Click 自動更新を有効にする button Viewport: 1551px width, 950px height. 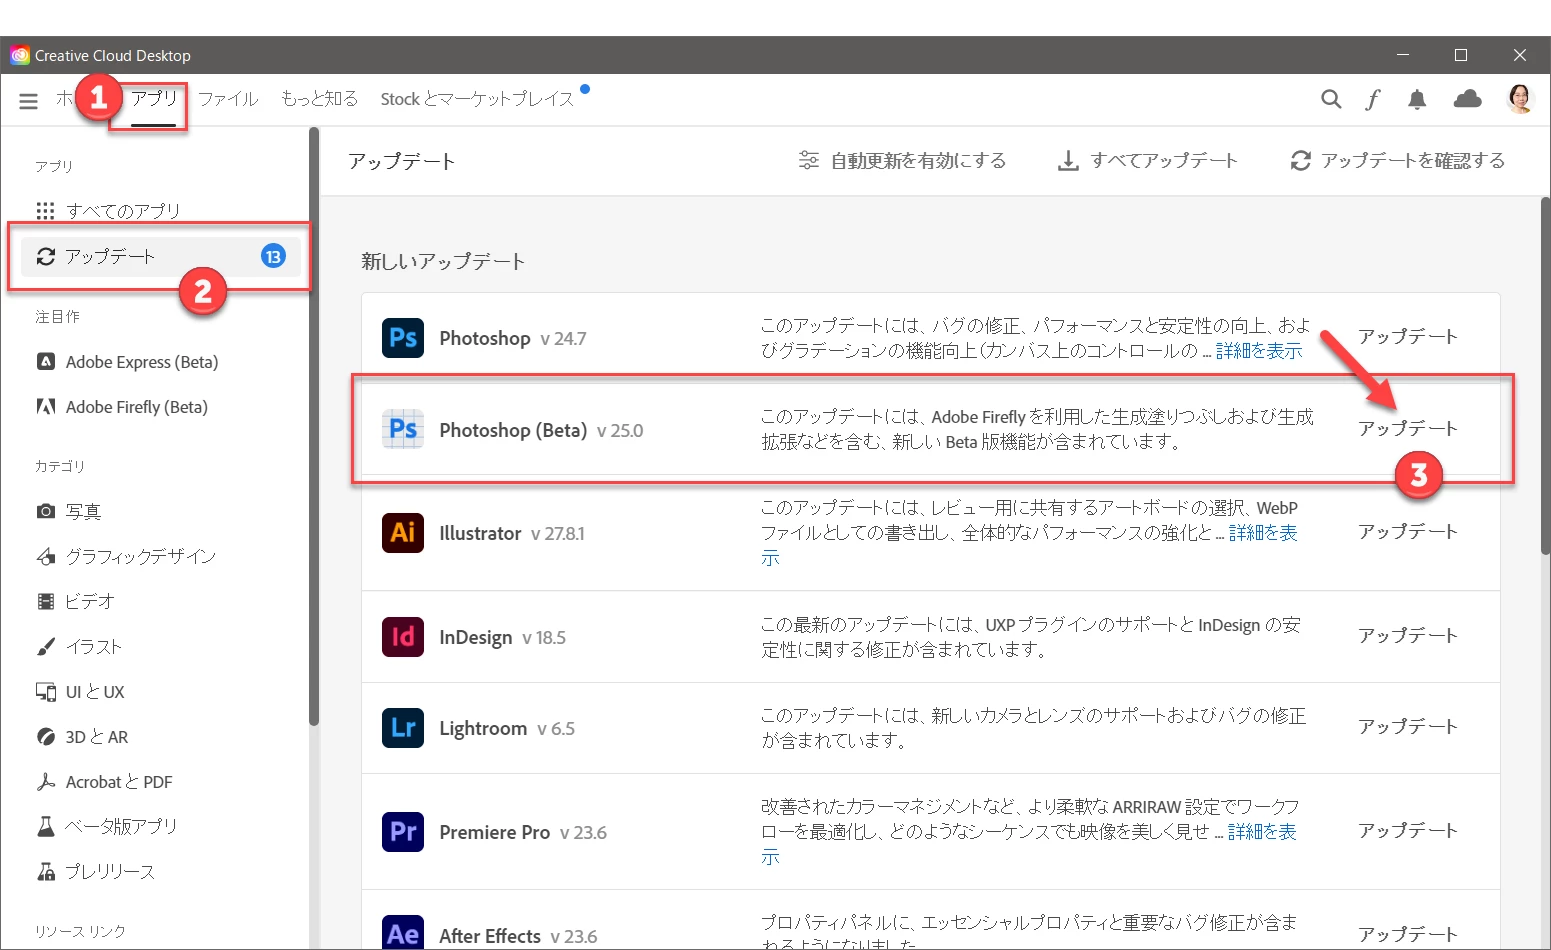(x=903, y=160)
